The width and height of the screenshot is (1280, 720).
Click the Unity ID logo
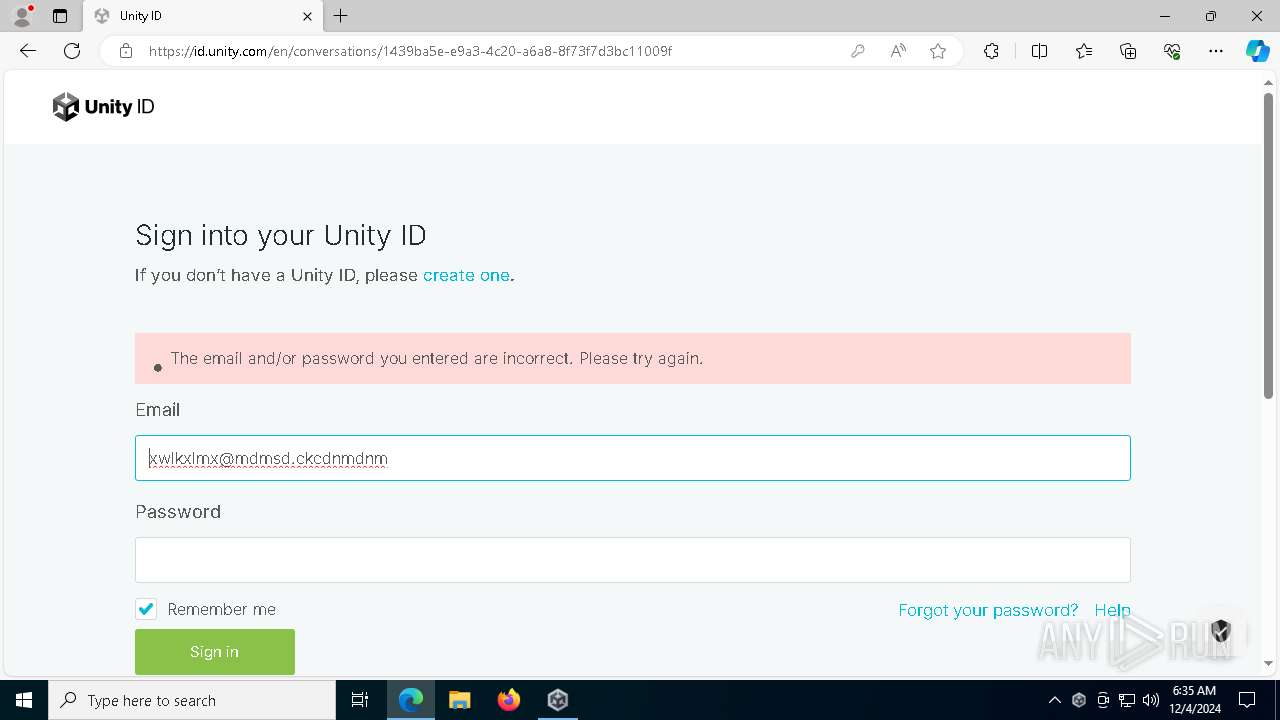[x=104, y=107]
